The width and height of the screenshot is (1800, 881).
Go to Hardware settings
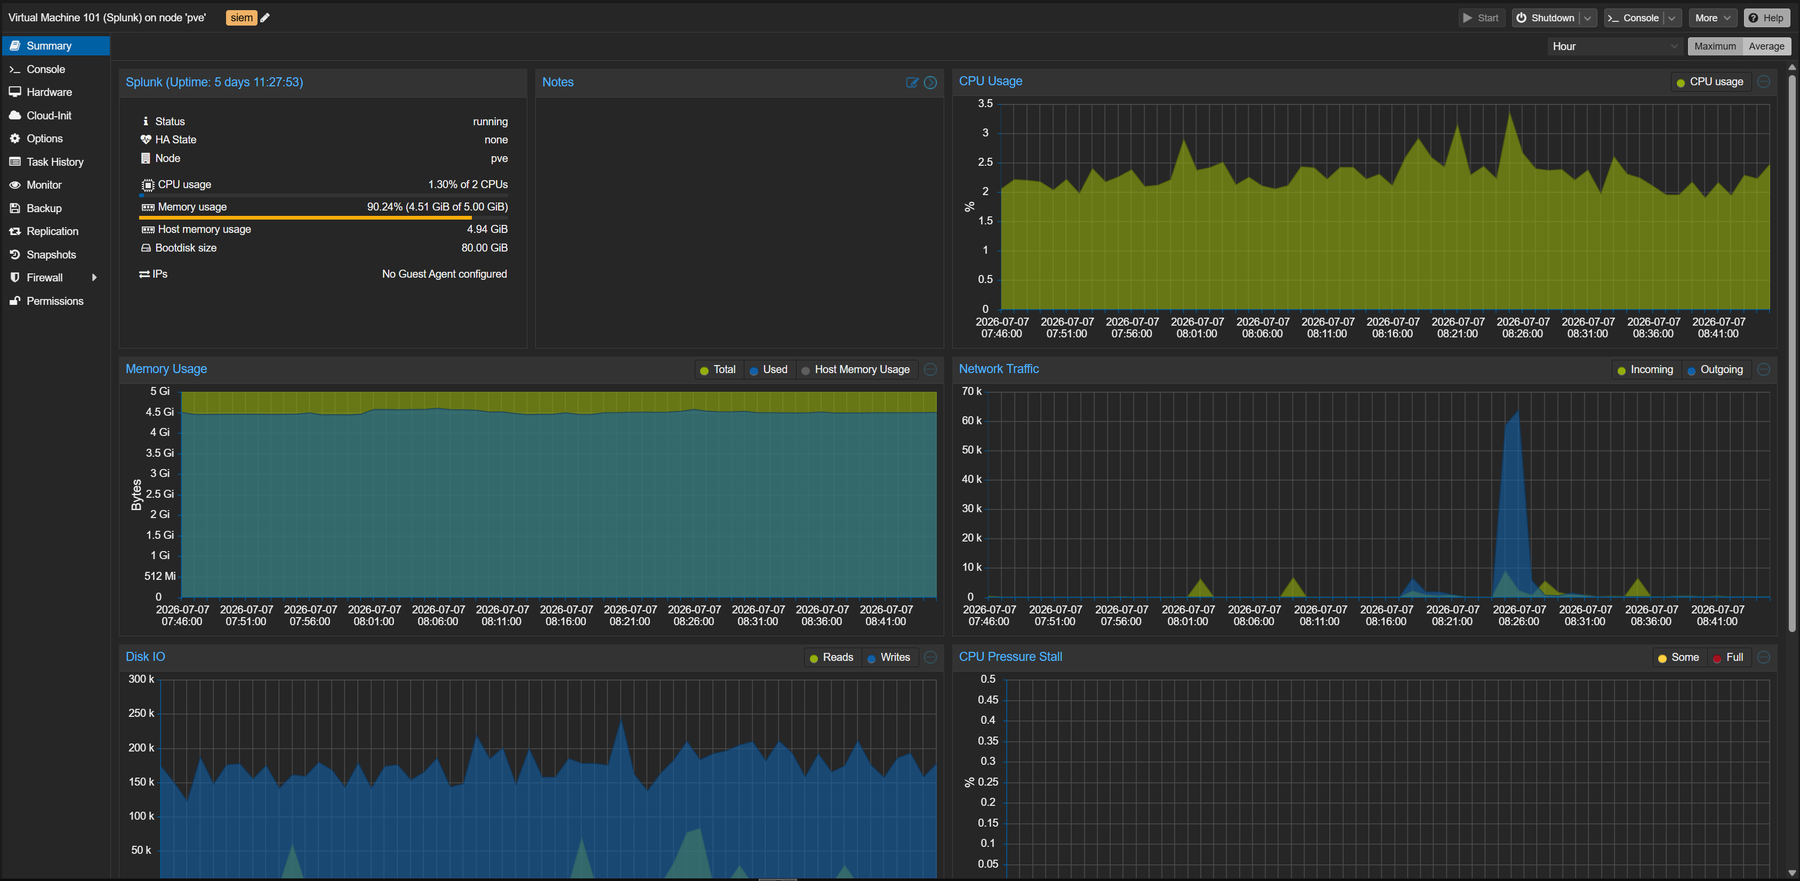pyautogui.click(x=56, y=92)
